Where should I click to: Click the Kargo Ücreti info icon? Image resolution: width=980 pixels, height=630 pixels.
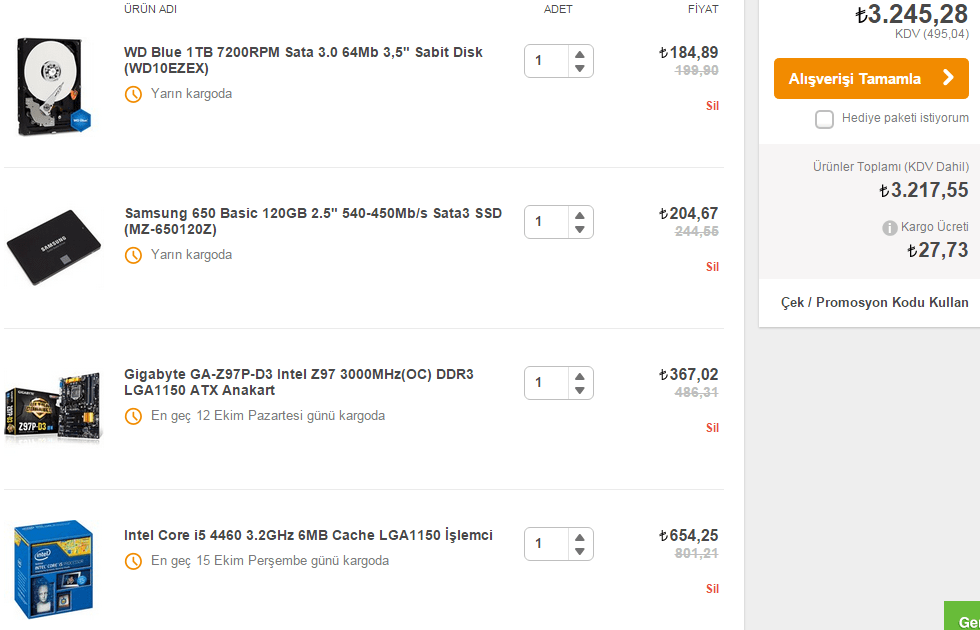890,228
